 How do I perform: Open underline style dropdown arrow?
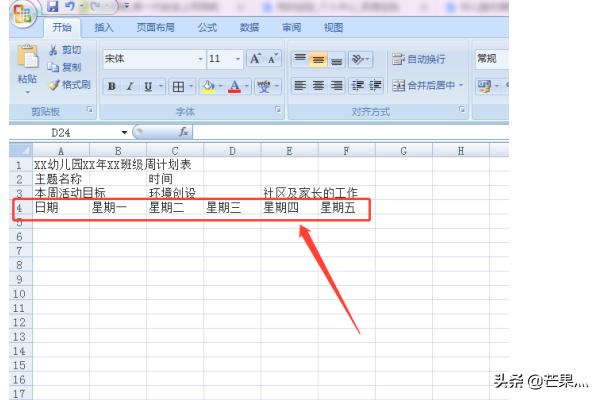pyautogui.click(x=161, y=87)
